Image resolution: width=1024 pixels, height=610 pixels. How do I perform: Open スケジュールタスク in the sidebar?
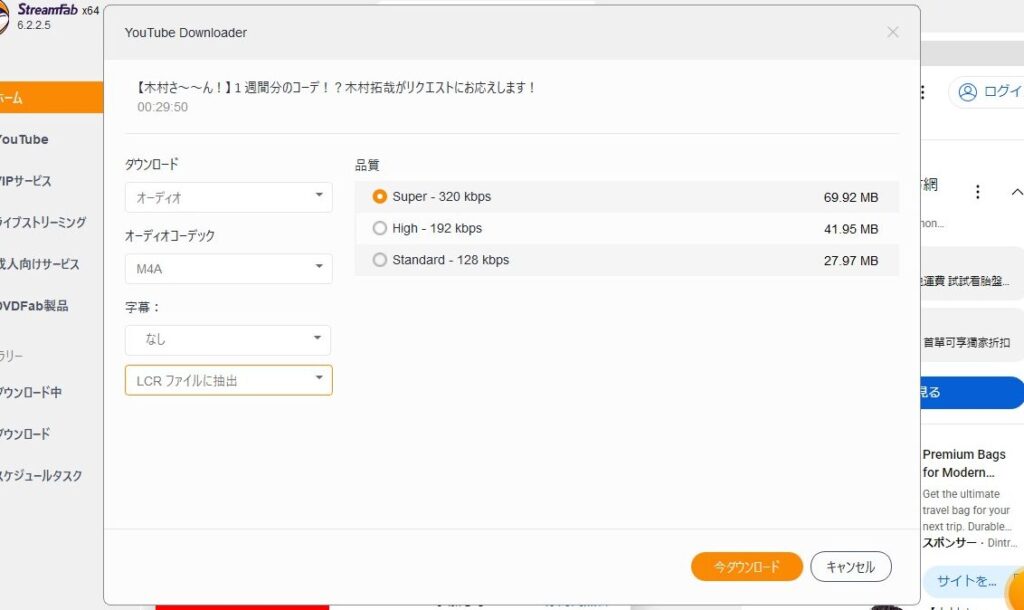click(x=40, y=476)
